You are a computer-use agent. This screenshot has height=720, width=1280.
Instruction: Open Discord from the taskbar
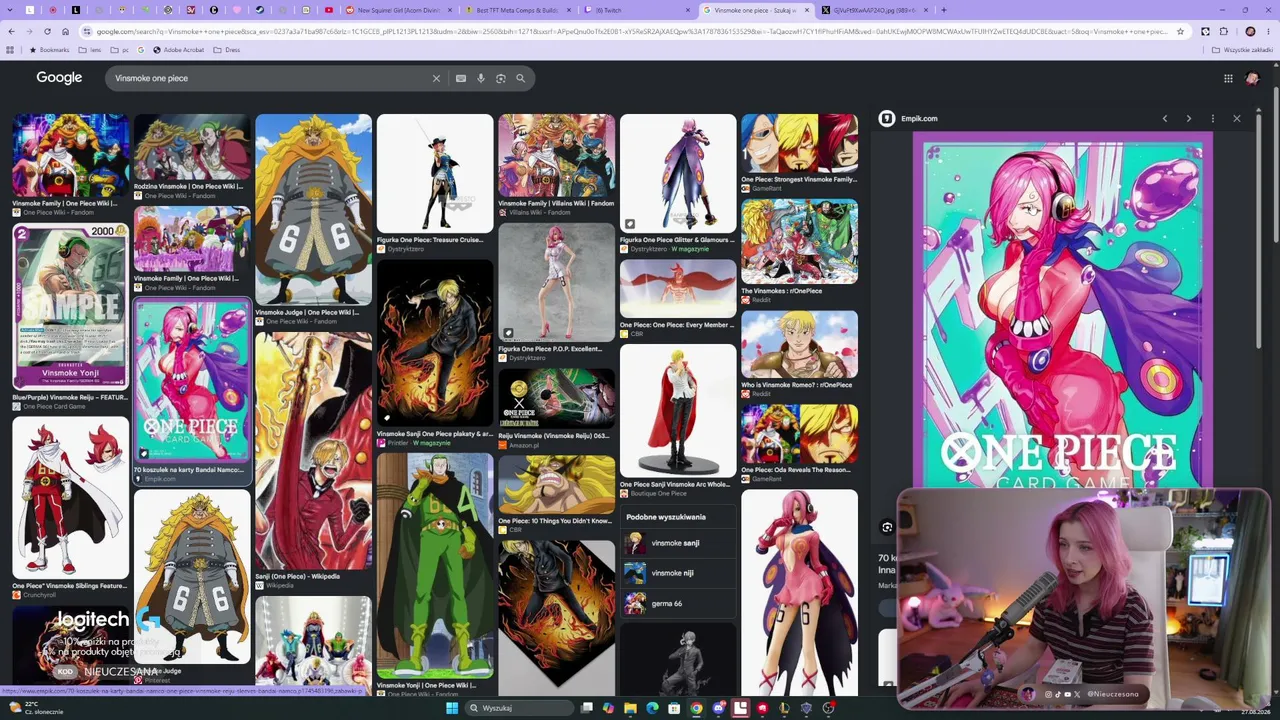coord(718,708)
